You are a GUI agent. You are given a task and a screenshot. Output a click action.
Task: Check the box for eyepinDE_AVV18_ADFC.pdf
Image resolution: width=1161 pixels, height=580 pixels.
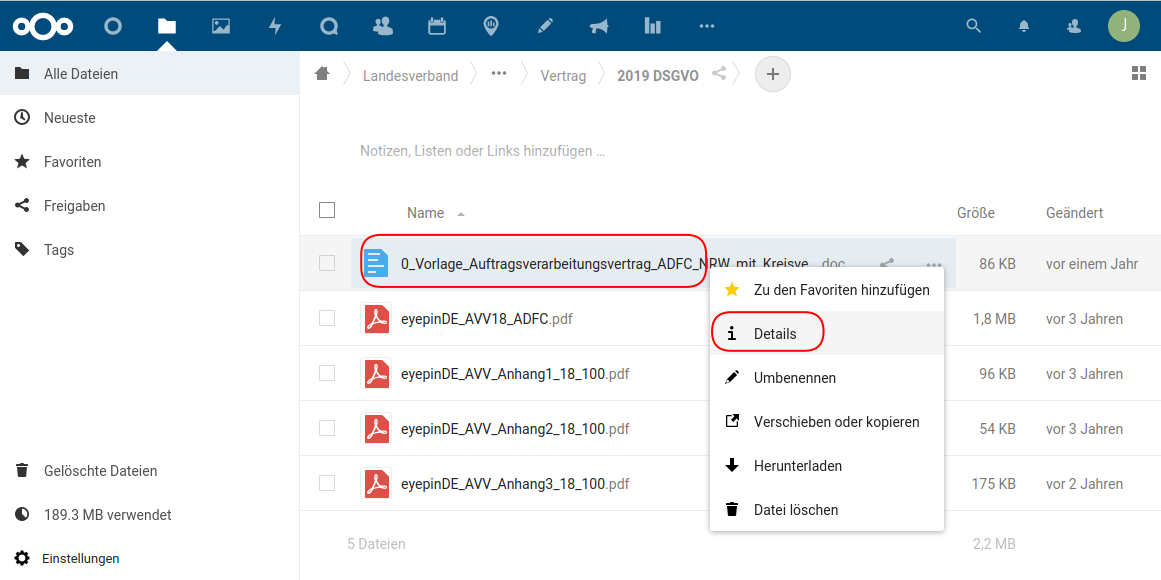[x=327, y=318]
